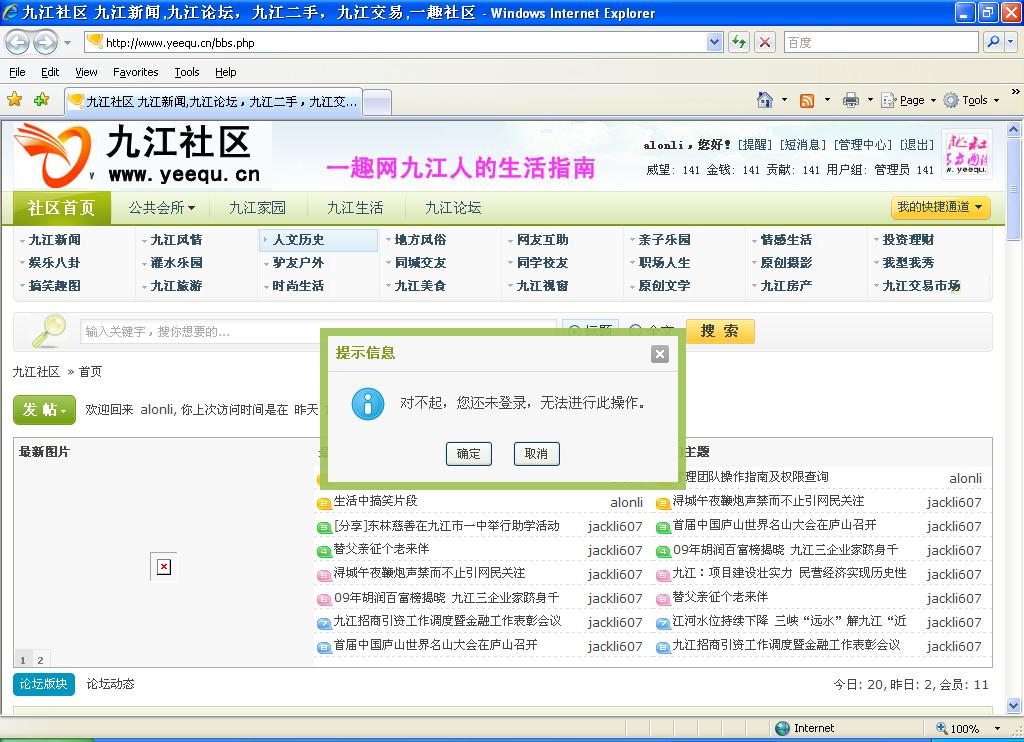Click 取消 button in the dialog

536,454
